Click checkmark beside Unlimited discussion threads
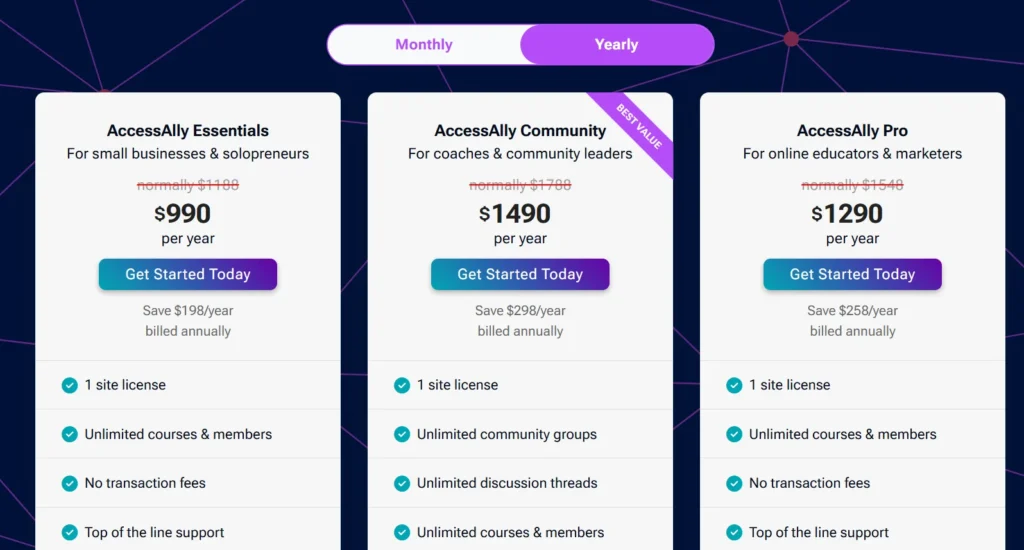 coord(402,483)
